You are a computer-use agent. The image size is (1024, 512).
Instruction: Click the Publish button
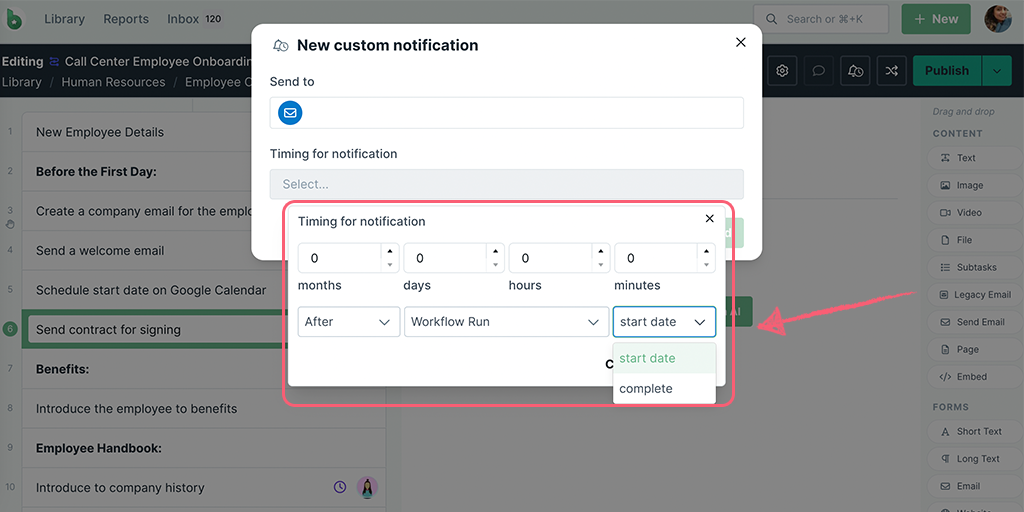(x=946, y=71)
